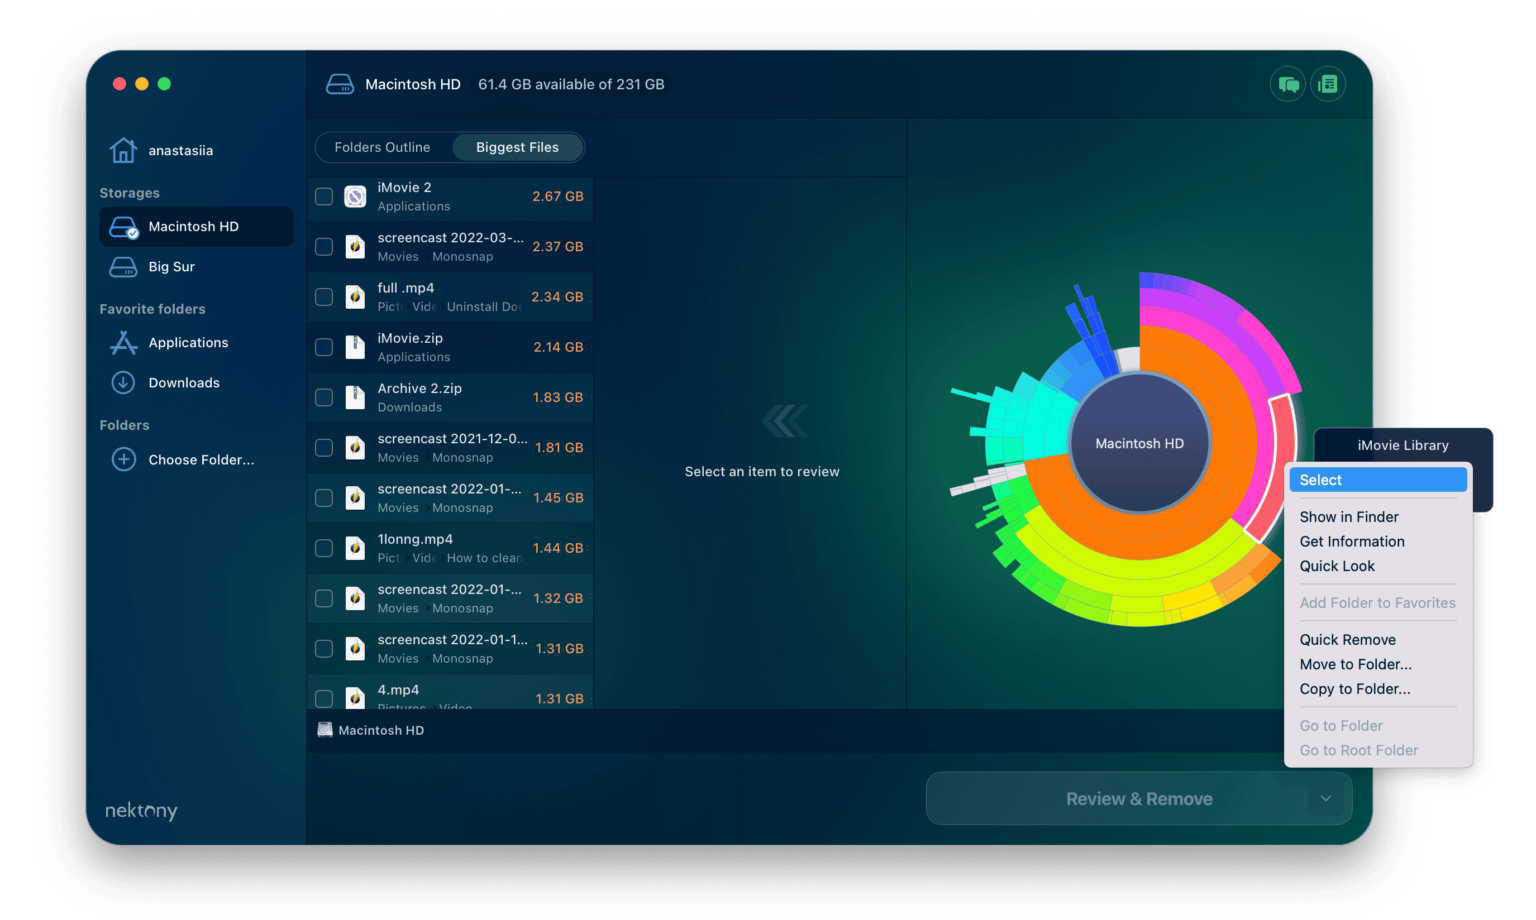Click the Choose Folder plus icon
Screen dimensions: 1536x920
(x=123, y=459)
